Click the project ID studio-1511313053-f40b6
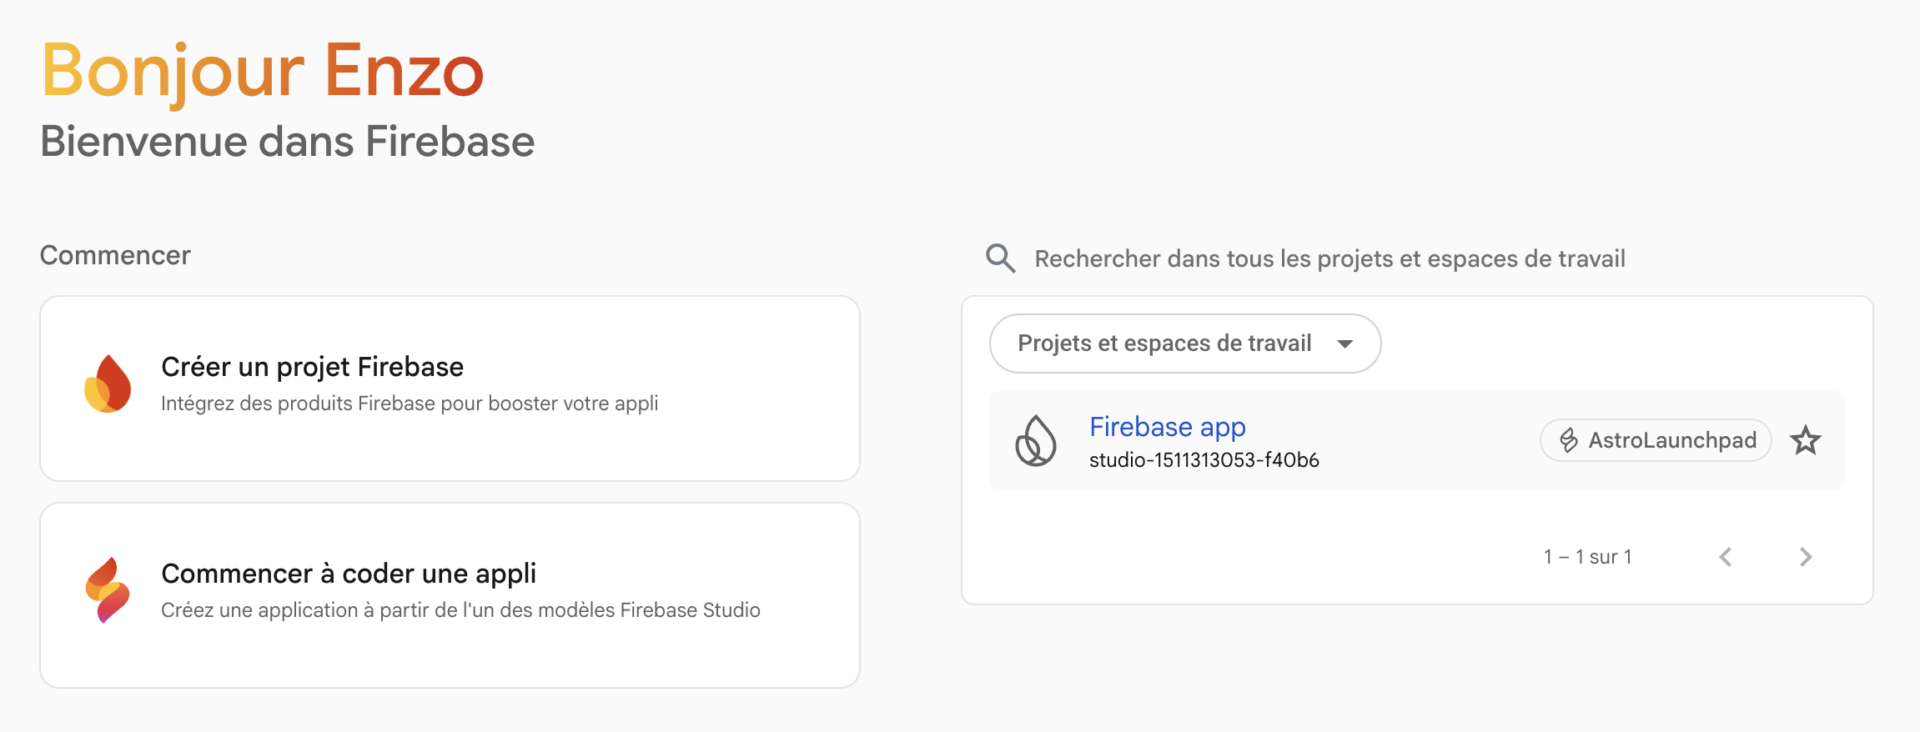 1204,460
